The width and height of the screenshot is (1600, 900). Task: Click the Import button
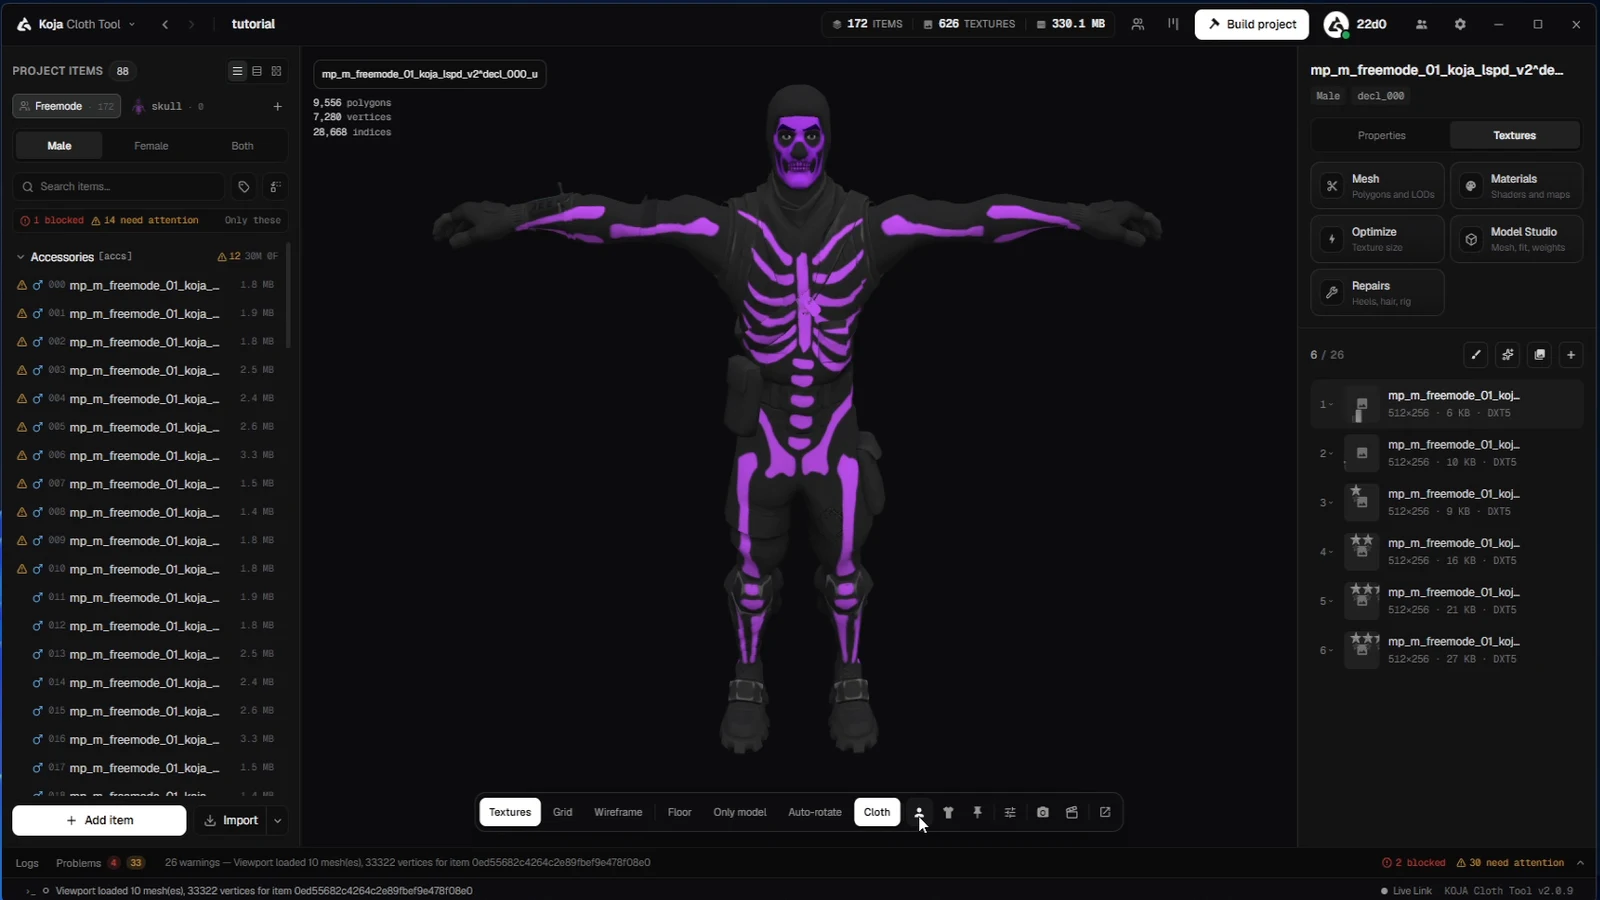[231, 820]
